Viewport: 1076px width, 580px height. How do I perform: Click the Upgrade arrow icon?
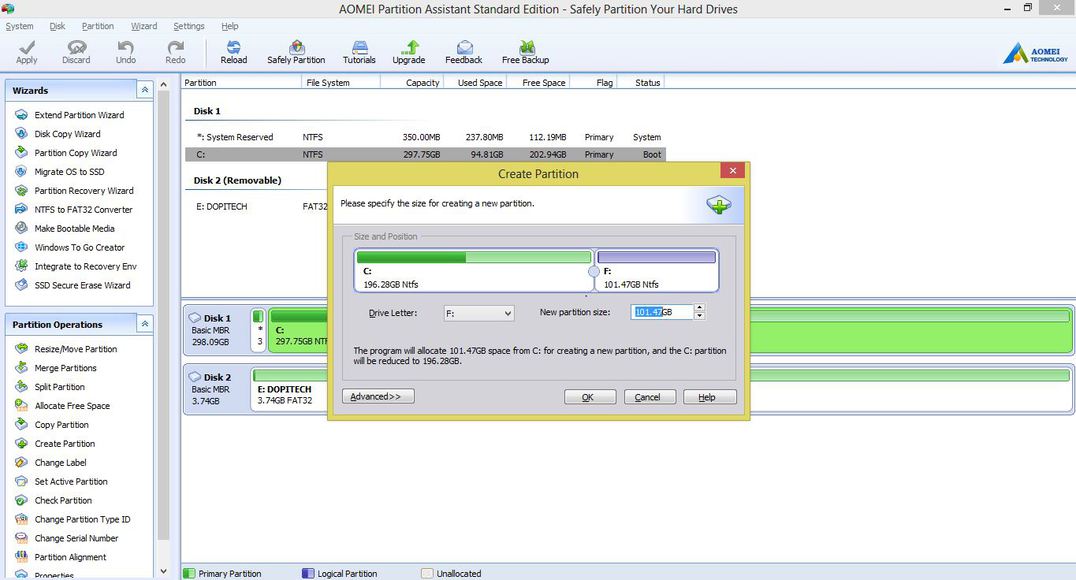point(408,48)
